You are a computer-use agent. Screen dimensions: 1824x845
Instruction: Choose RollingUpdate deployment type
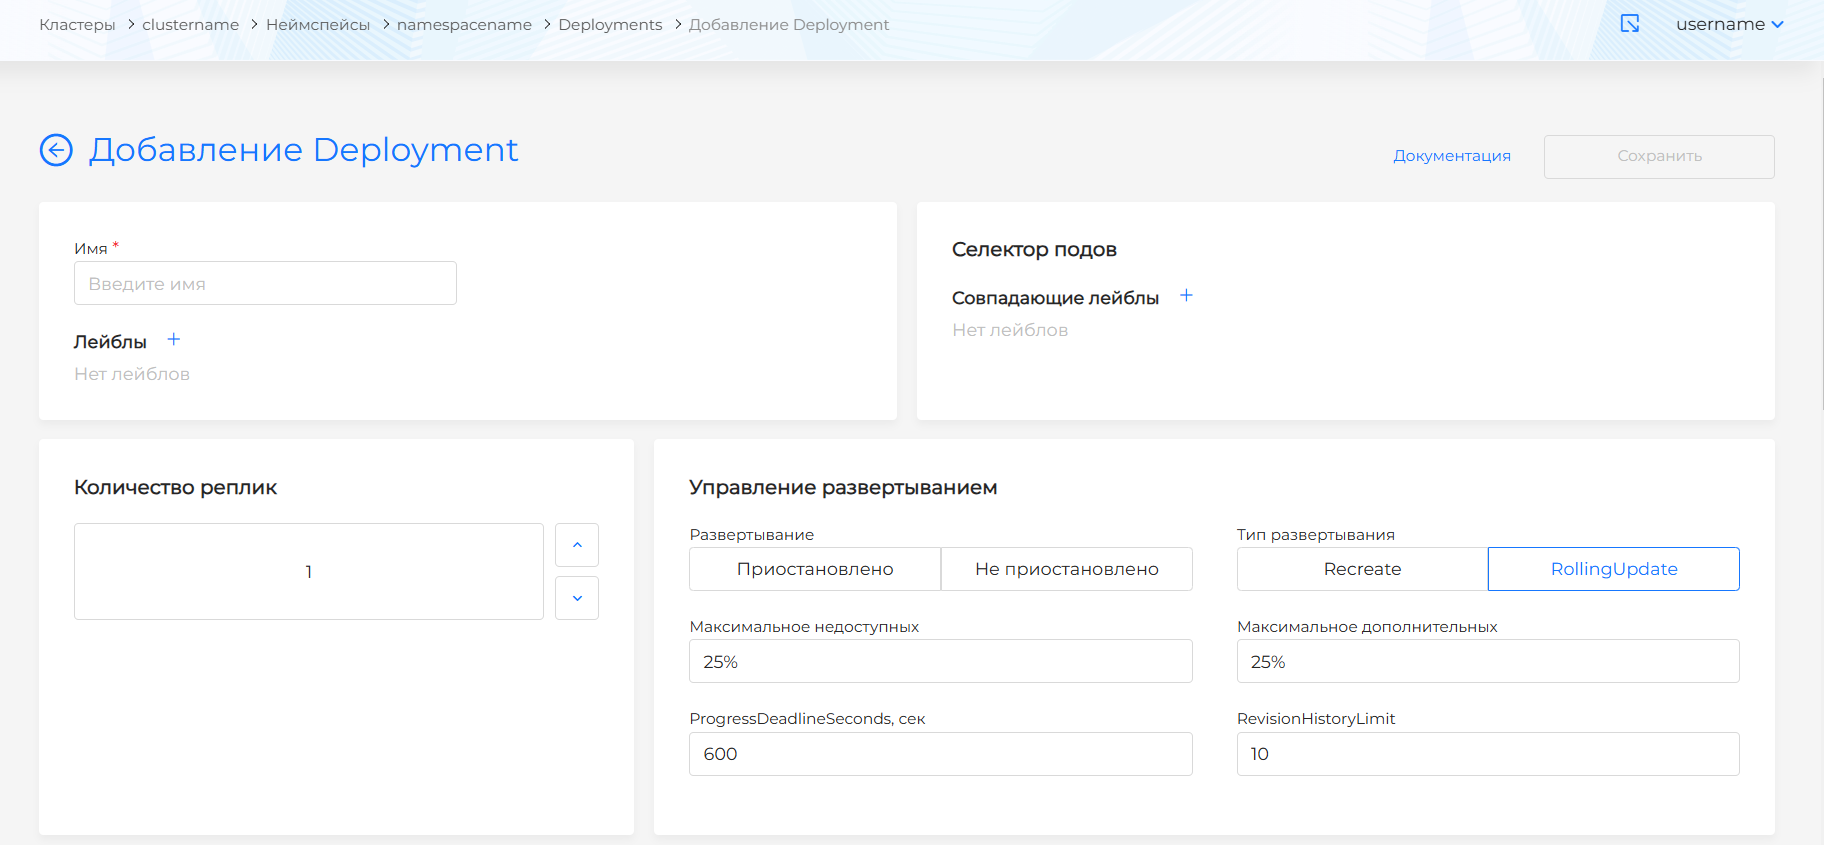pos(1613,569)
